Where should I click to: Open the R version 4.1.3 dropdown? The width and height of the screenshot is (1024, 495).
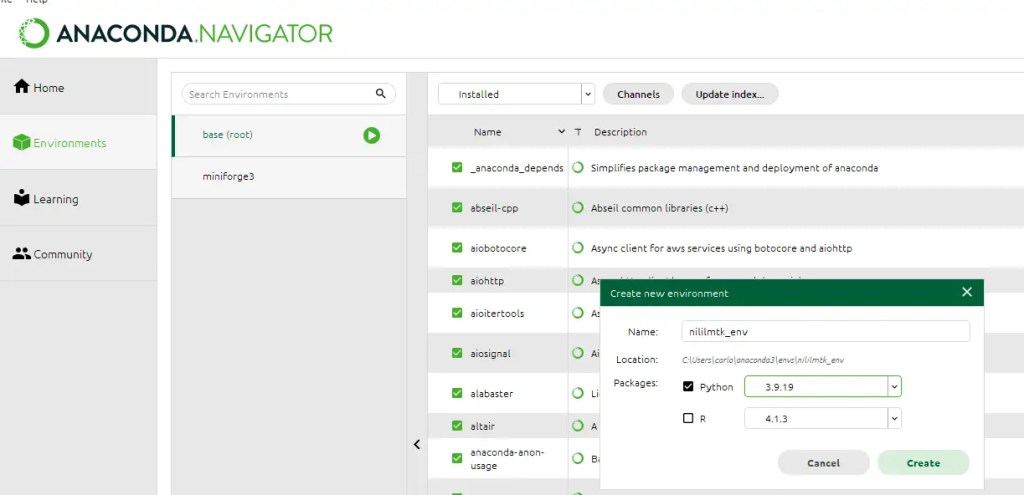[894, 418]
